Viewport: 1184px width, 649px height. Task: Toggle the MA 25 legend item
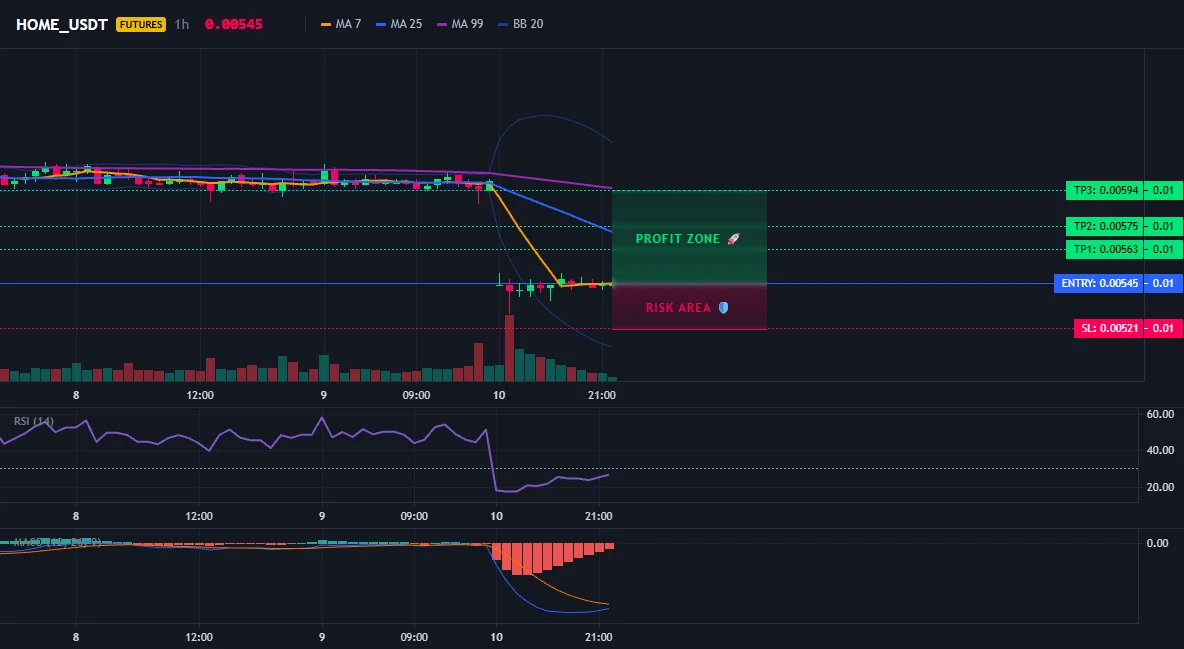pyautogui.click(x=399, y=24)
